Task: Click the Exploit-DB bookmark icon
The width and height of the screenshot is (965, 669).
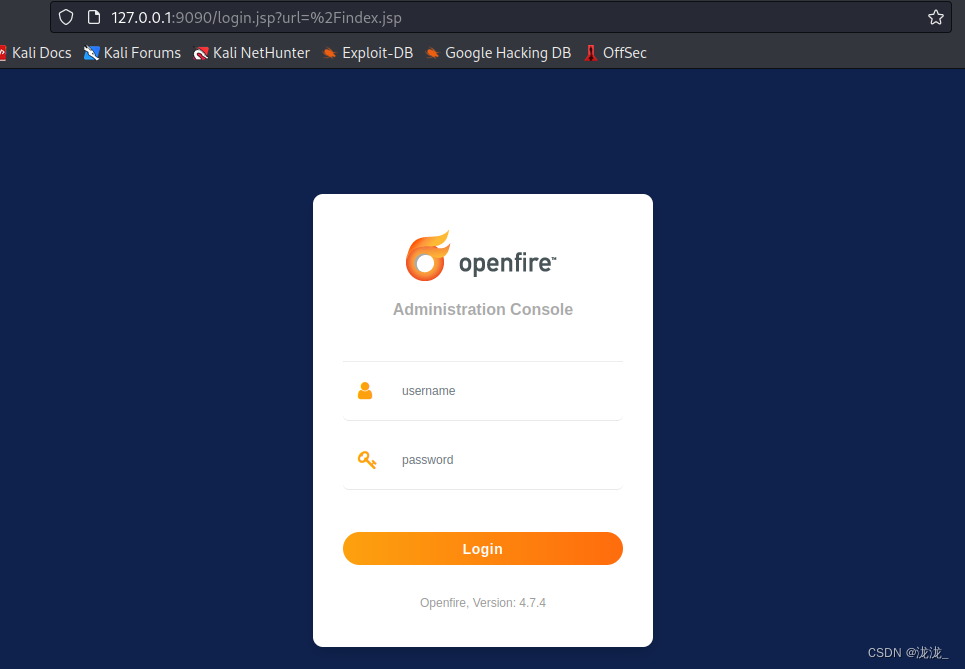Action: pos(330,53)
